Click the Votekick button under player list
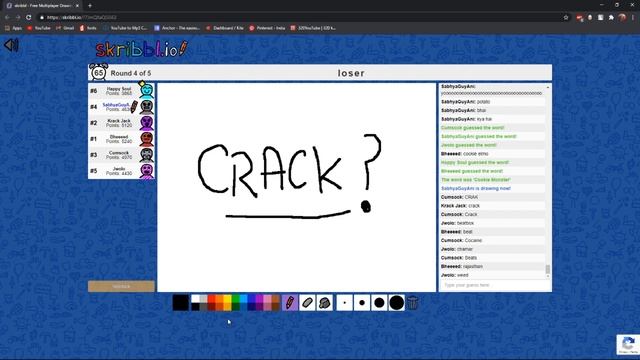The image size is (640, 360). click(x=121, y=287)
